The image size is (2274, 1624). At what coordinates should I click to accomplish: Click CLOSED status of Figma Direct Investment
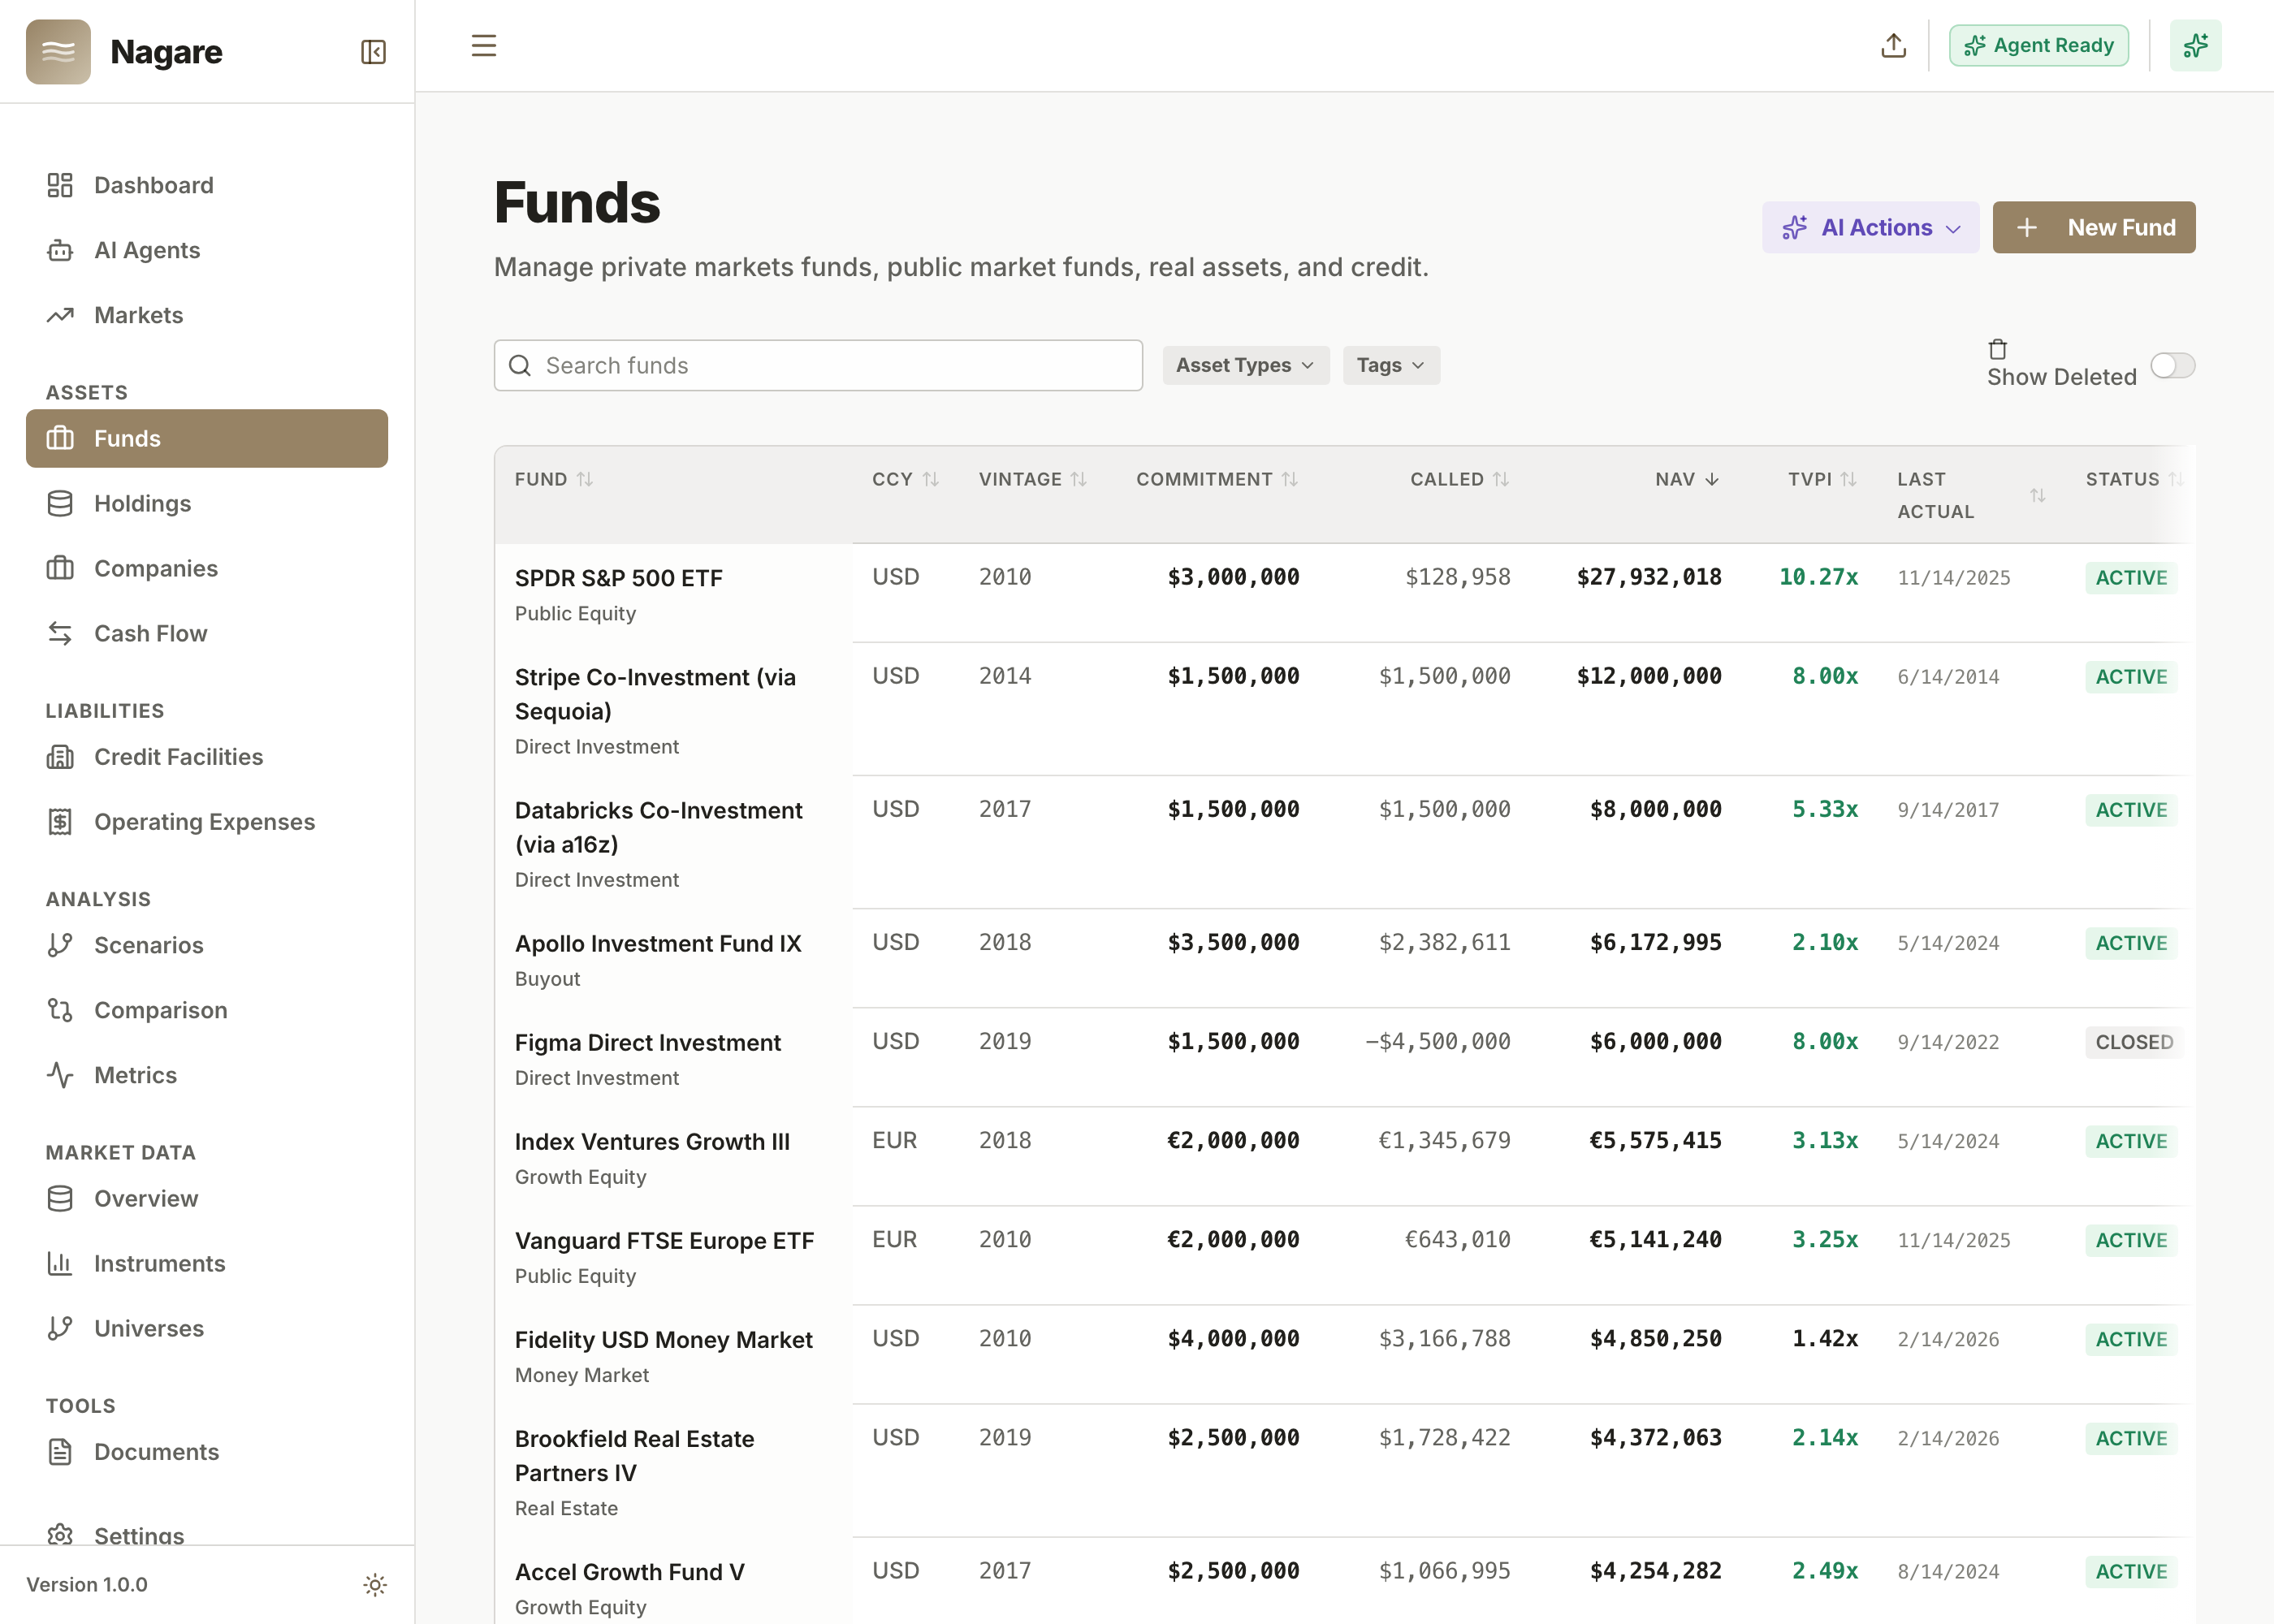pyautogui.click(x=2133, y=1042)
